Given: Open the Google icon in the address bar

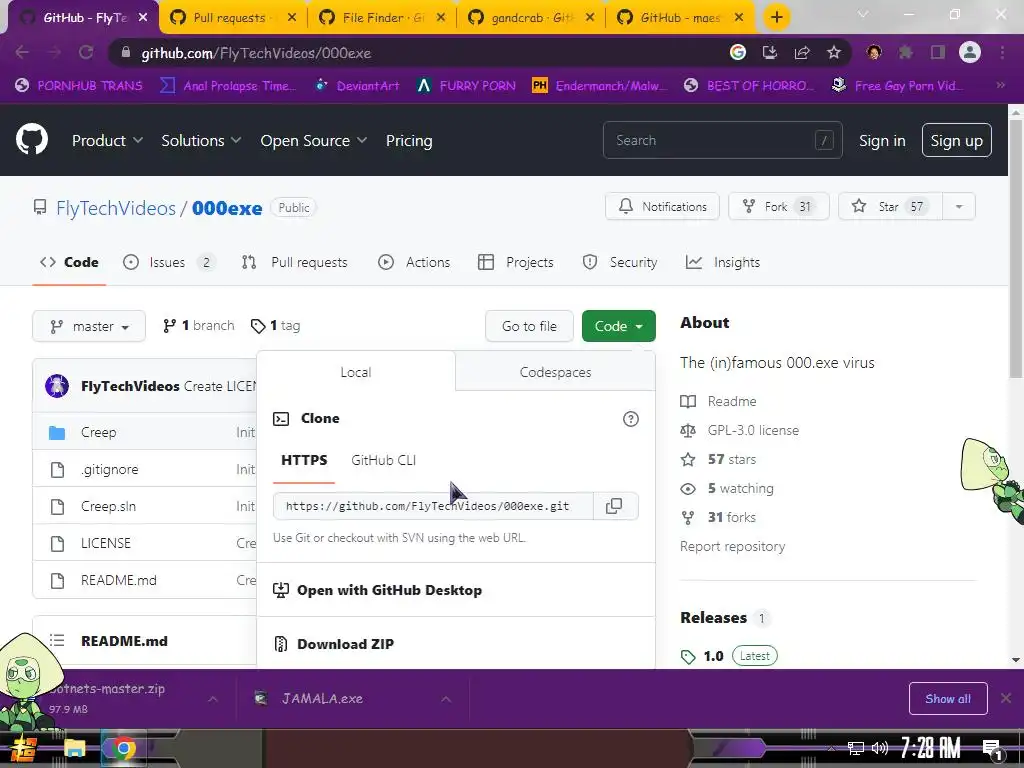Looking at the screenshot, I should [738, 53].
